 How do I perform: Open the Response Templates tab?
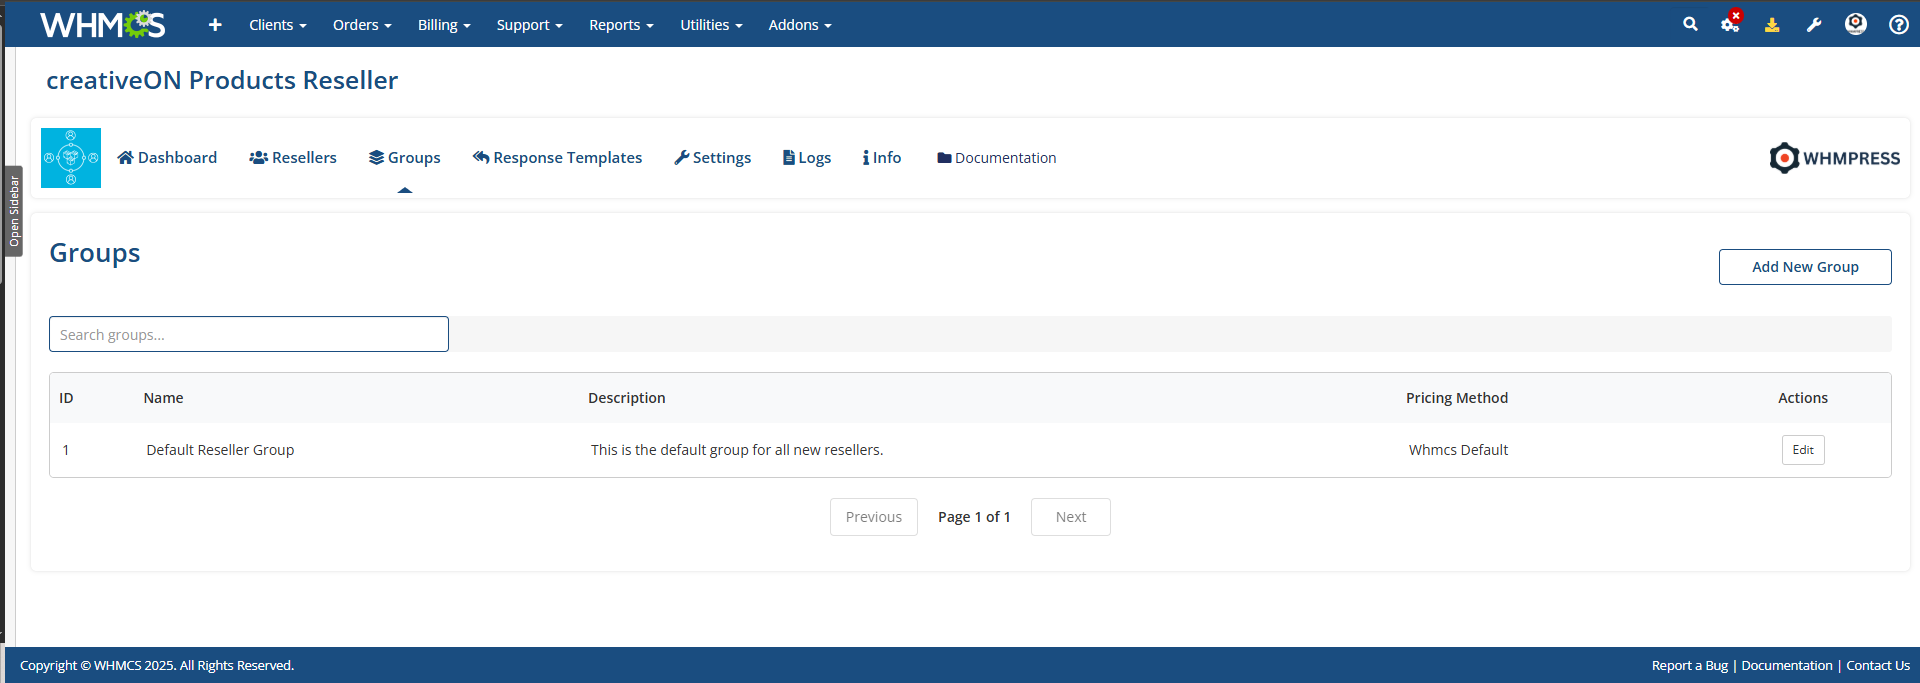(x=557, y=158)
